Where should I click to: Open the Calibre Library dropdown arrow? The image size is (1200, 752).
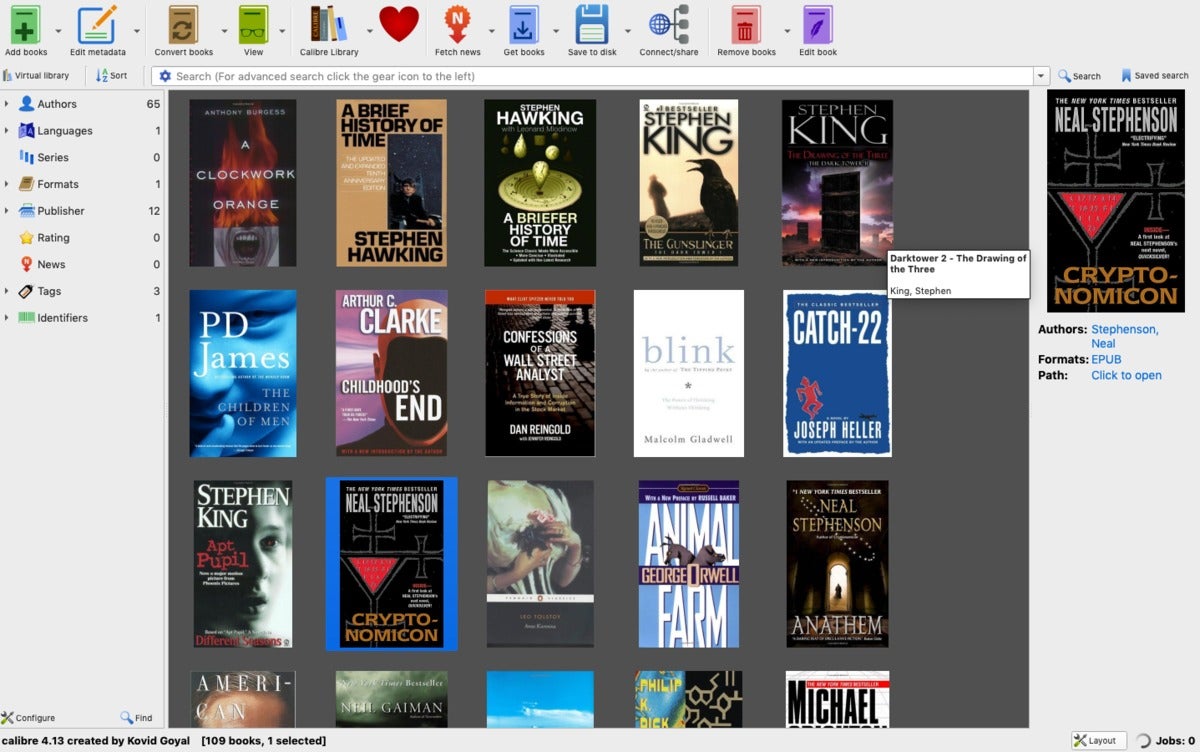click(x=369, y=31)
